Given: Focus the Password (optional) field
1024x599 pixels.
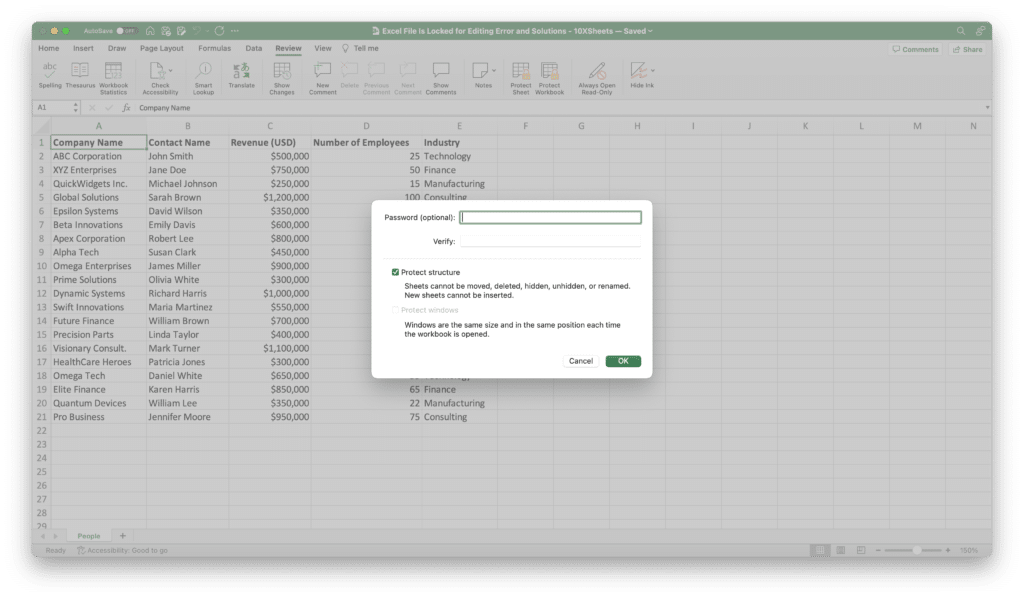Looking at the screenshot, I should tap(550, 218).
